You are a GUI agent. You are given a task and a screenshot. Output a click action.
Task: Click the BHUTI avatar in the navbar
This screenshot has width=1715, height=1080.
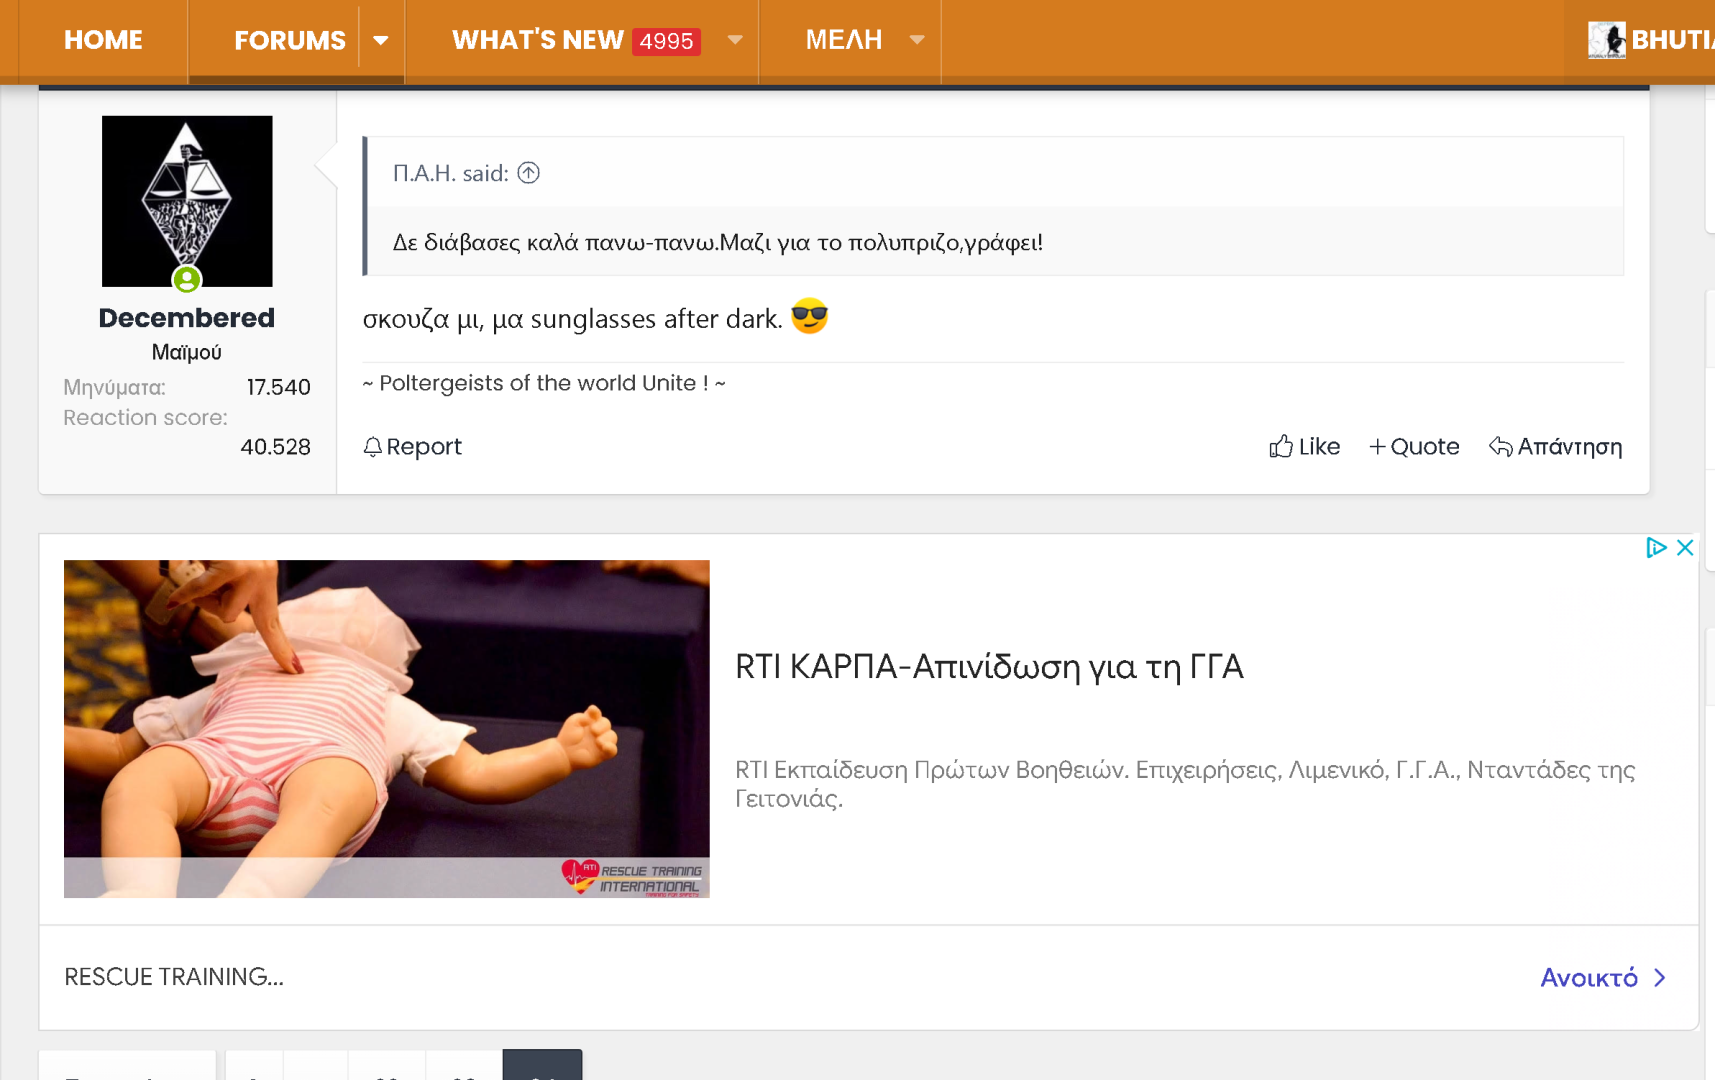[x=1607, y=40]
